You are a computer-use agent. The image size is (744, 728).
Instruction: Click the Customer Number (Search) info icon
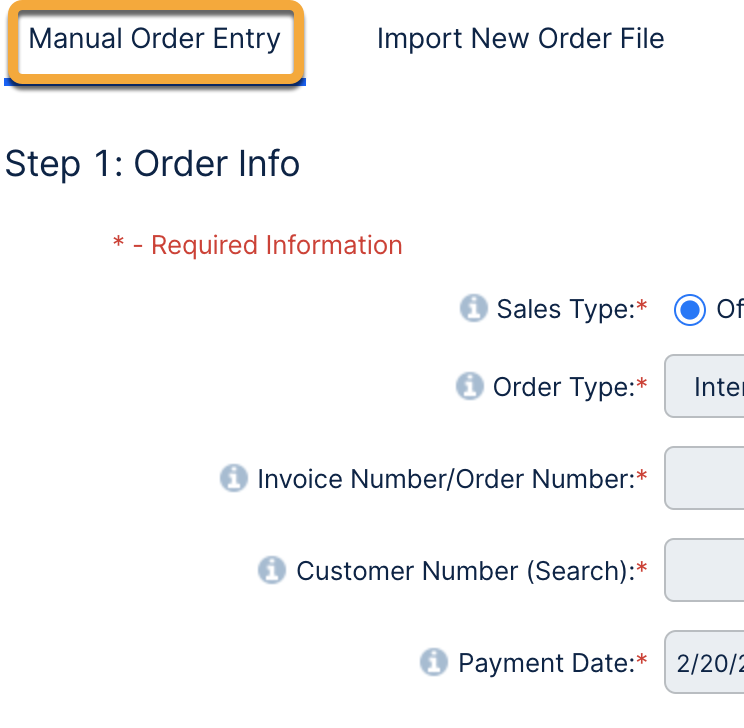[272, 570]
